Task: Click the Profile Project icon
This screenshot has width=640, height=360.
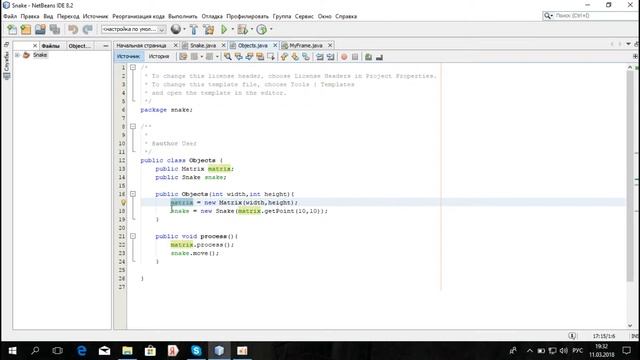Action: coord(262,29)
